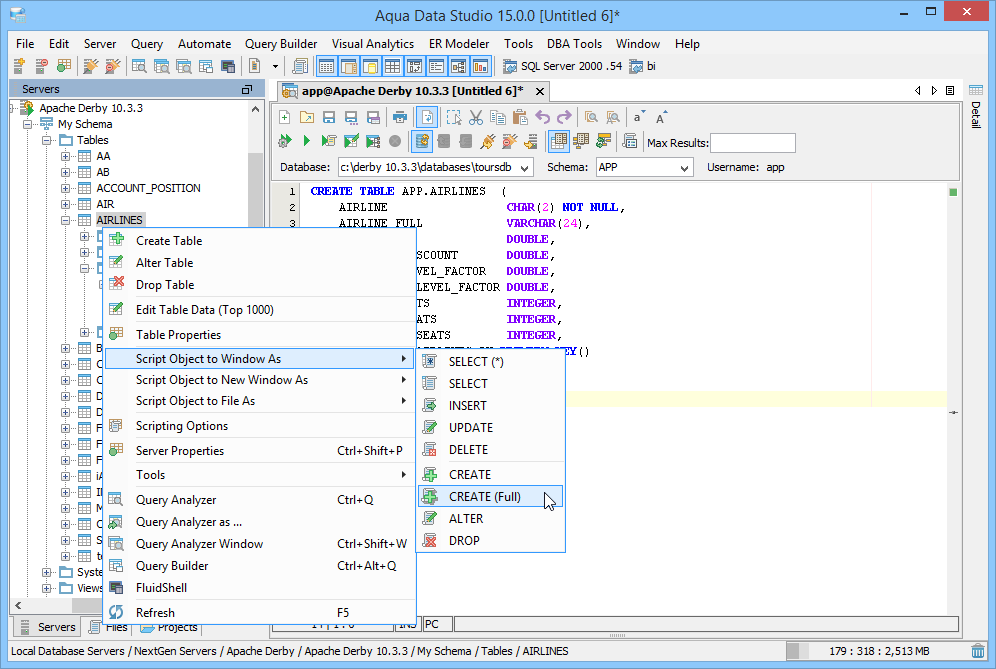The height and width of the screenshot is (669, 996).
Task: Expand the Script Object to File As submenu
Action: 260,401
